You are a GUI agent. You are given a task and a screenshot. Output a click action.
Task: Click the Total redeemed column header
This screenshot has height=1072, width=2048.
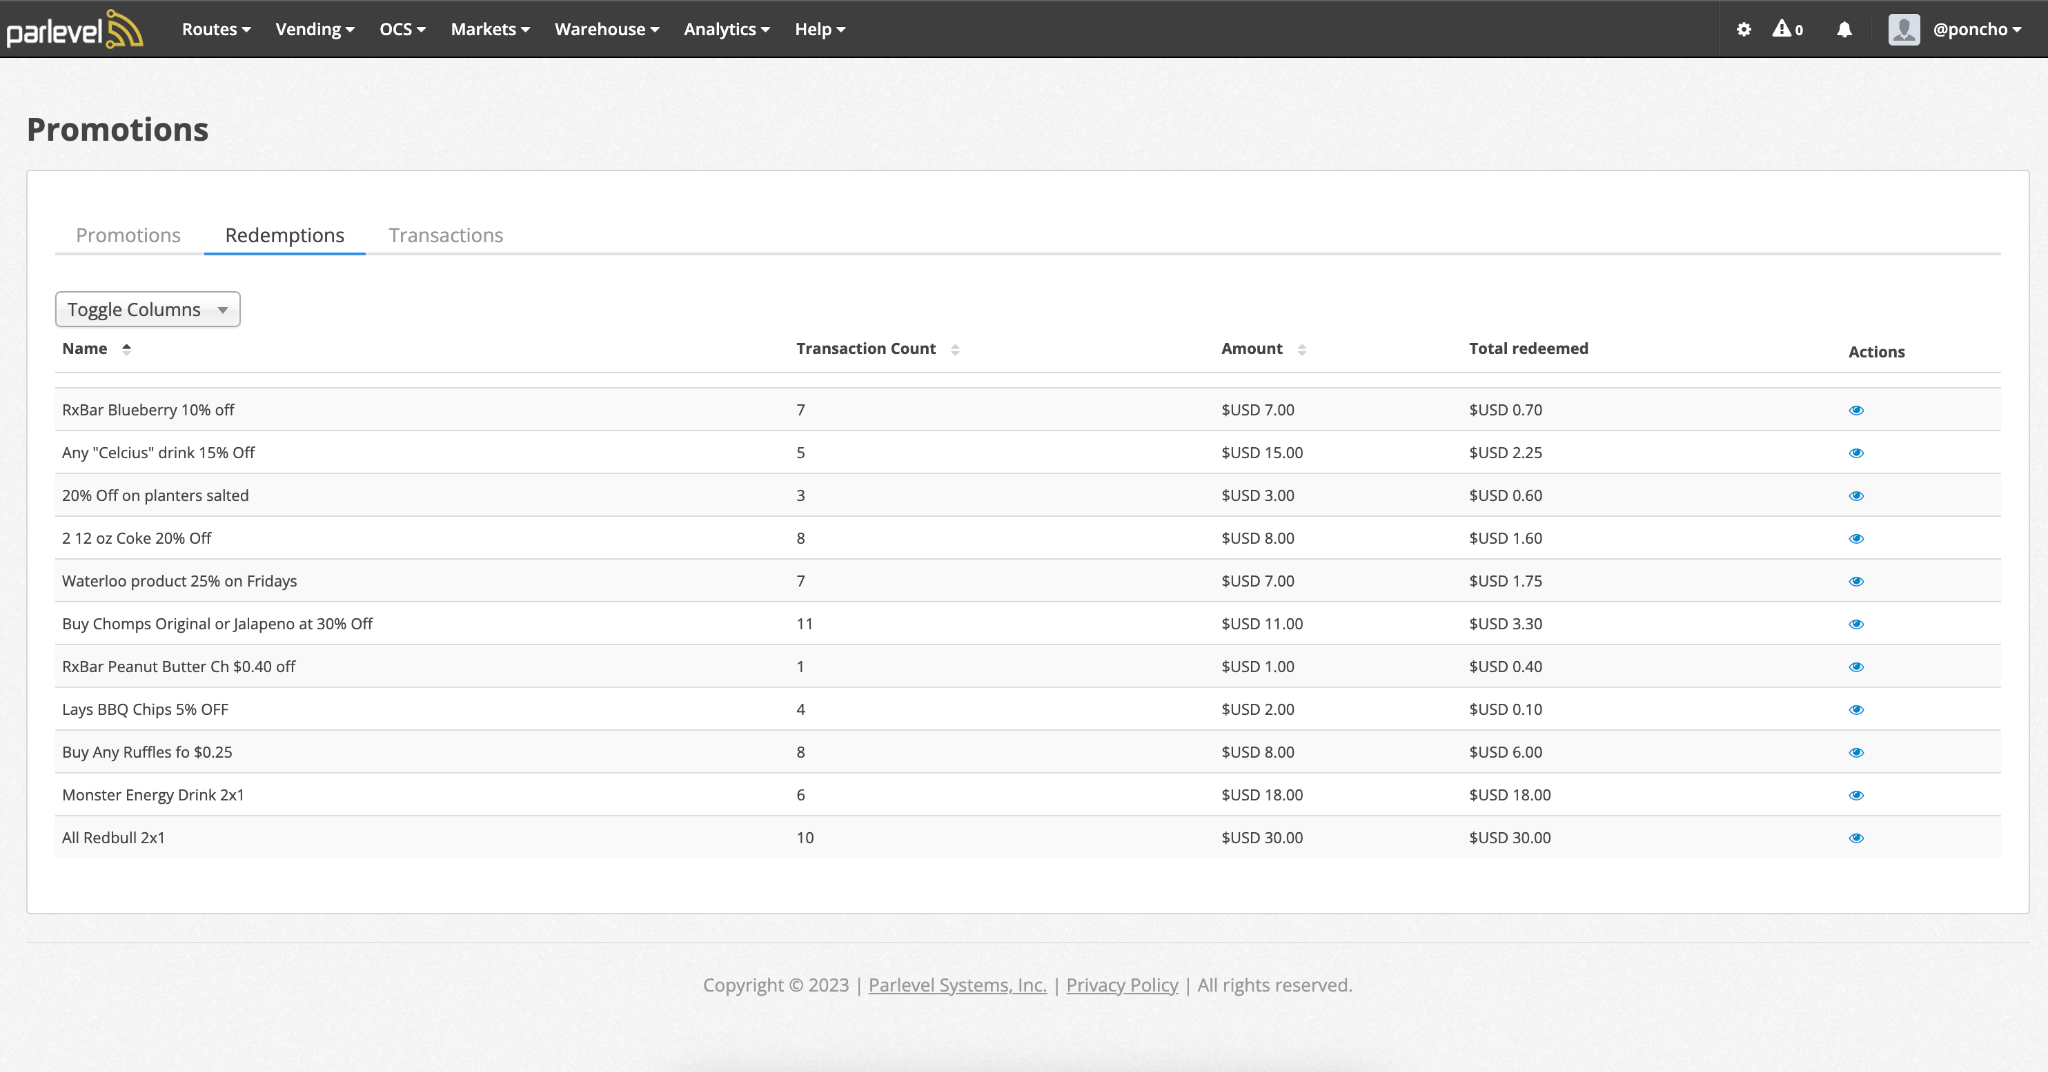coord(1528,348)
